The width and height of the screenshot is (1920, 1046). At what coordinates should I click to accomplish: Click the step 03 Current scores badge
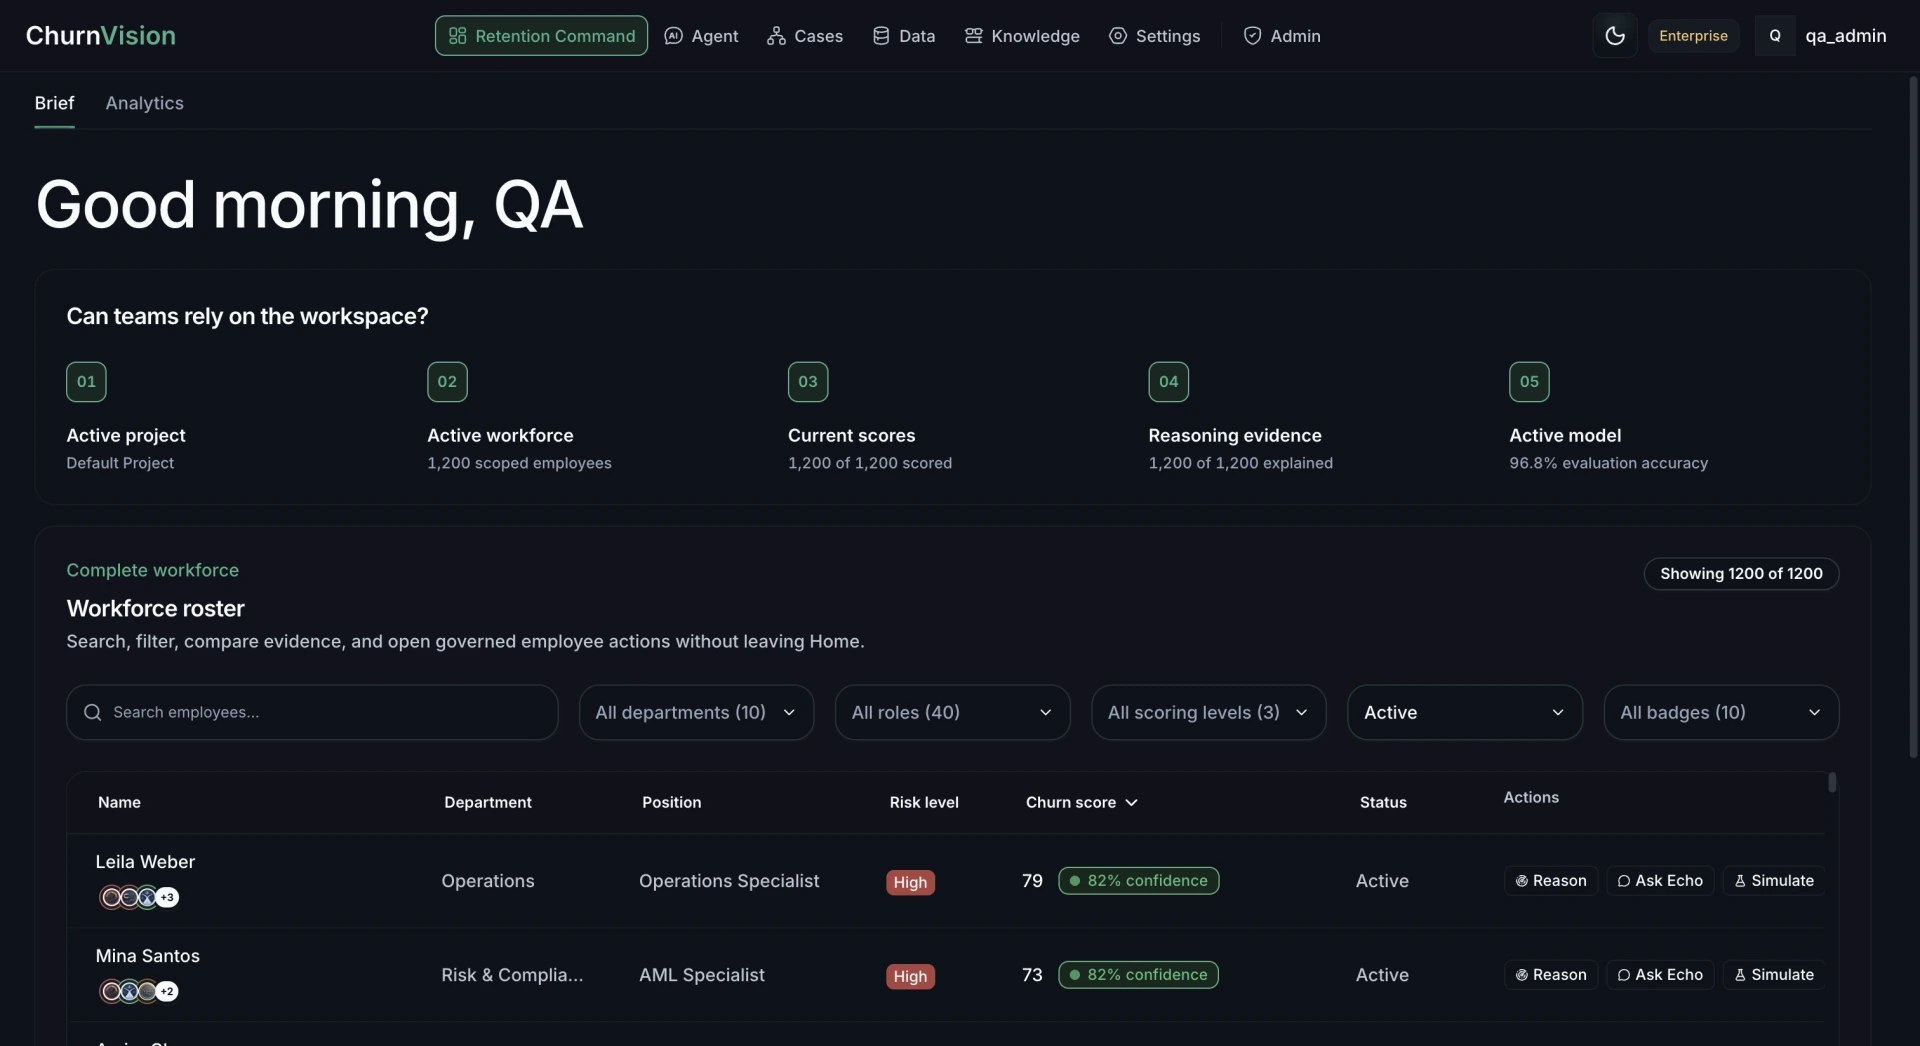(x=808, y=382)
